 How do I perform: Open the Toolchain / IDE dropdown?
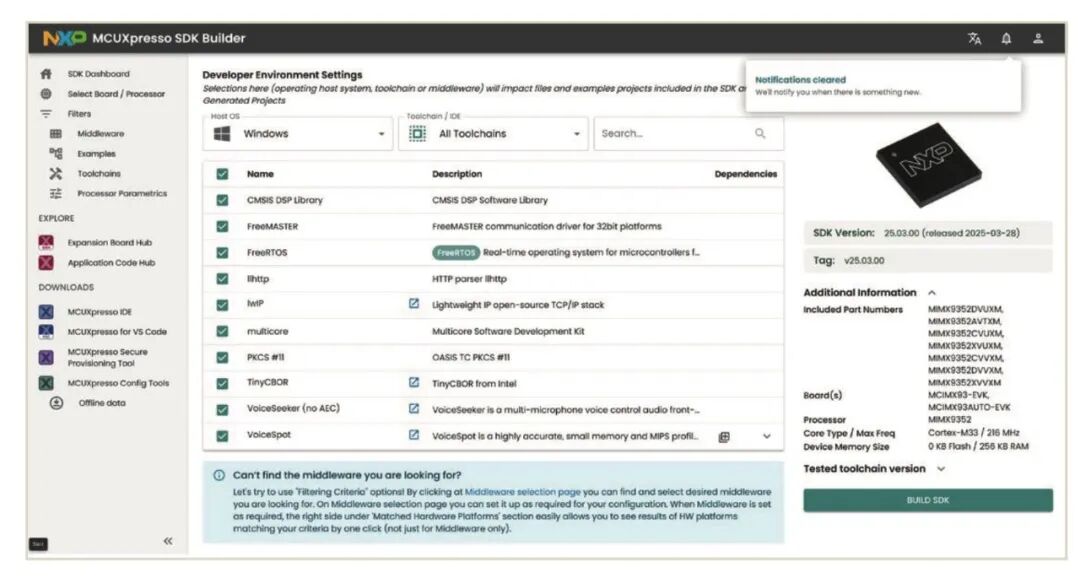[493, 134]
